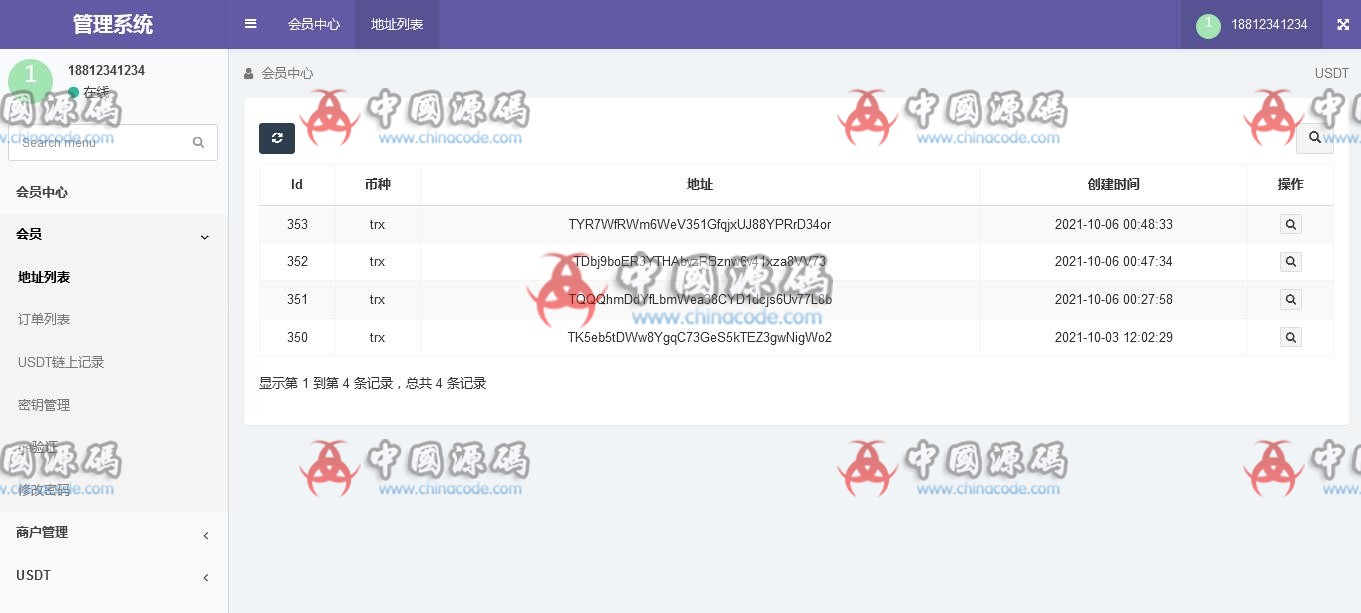Image resolution: width=1361 pixels, height=613 pixels.
Task: Expand the USDT sidebar group
Action: pyautogui.click(x=114, y=576)
